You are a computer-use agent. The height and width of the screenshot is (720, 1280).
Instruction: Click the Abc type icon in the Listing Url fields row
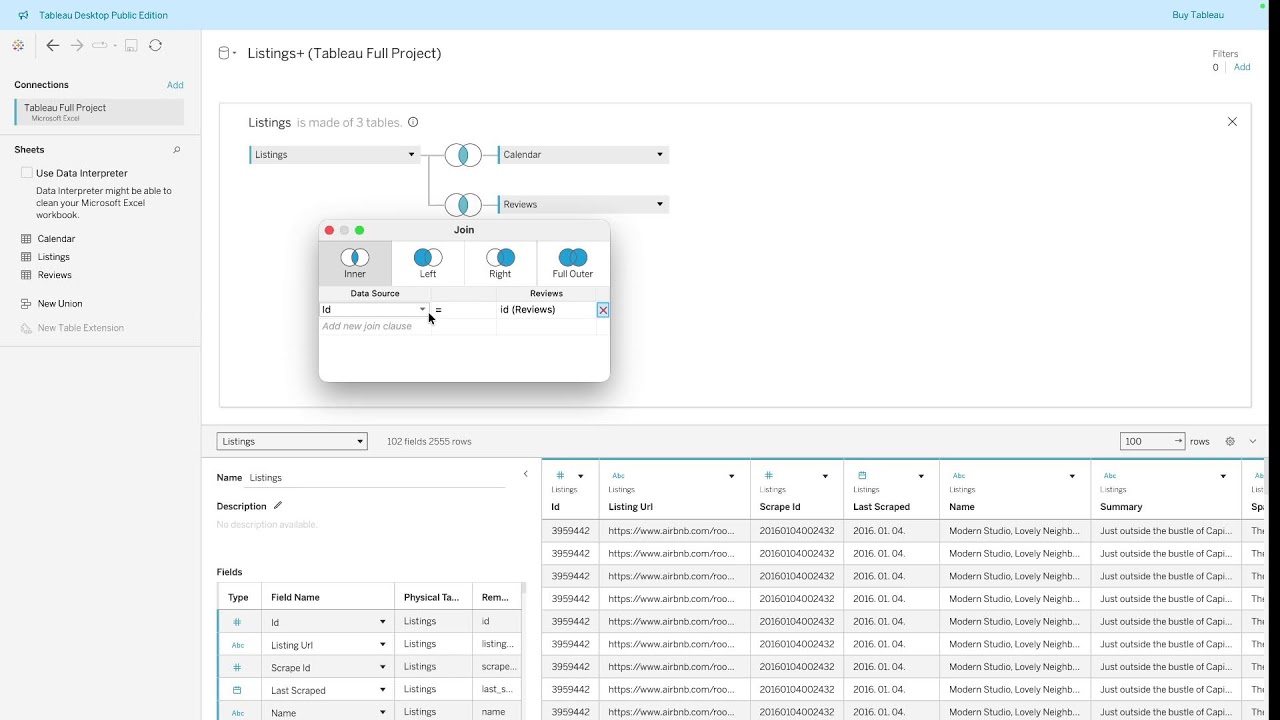(237, 645)
